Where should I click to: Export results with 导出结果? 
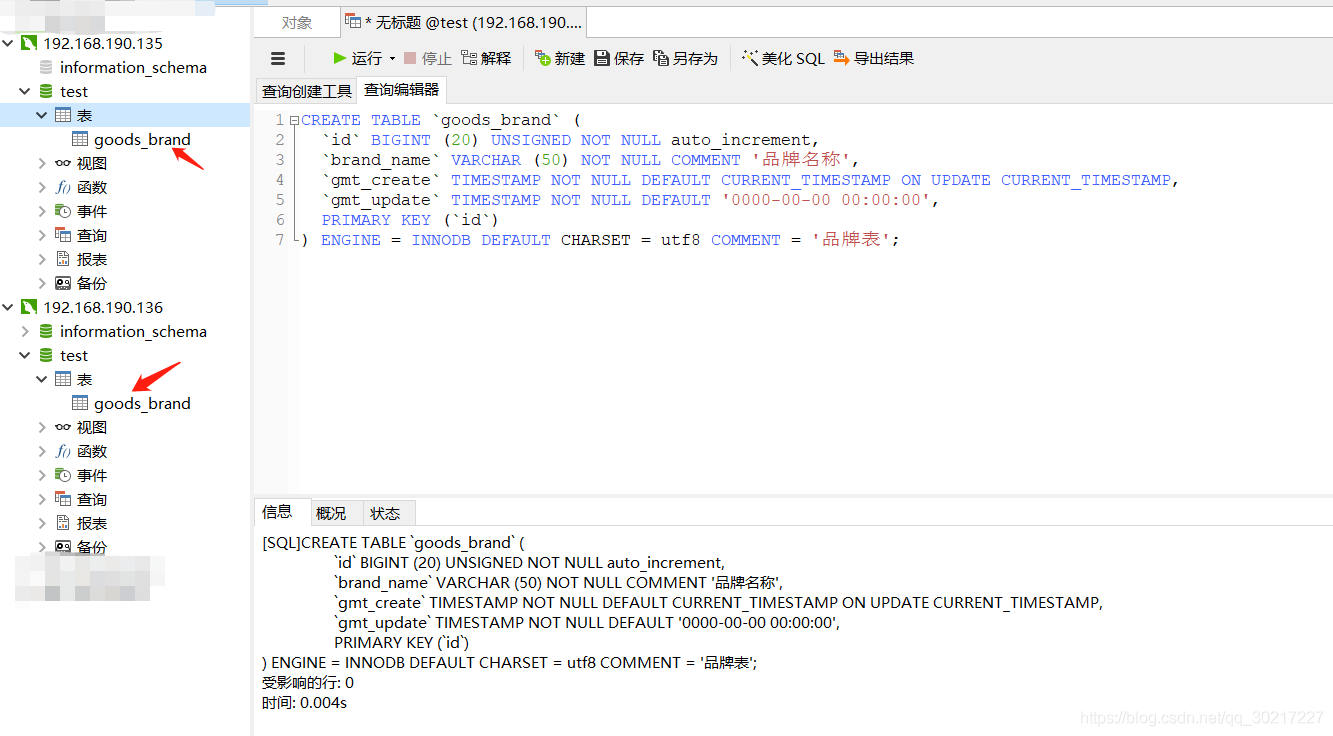click(x=874, y=59)
